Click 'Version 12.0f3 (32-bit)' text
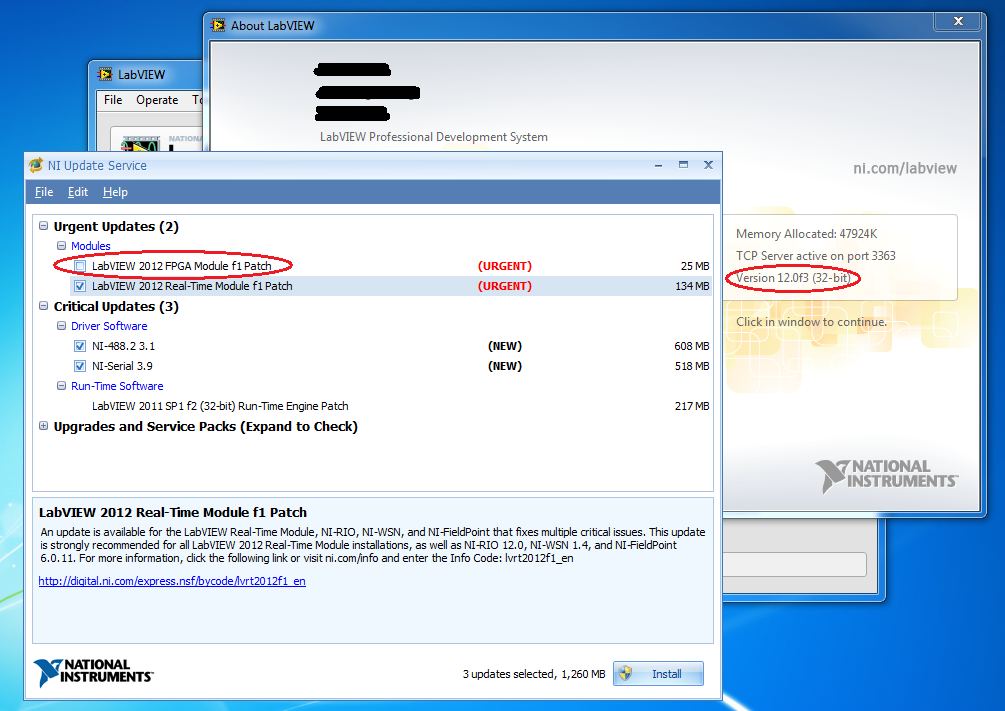1005x711 pixels. click(793, 278)
